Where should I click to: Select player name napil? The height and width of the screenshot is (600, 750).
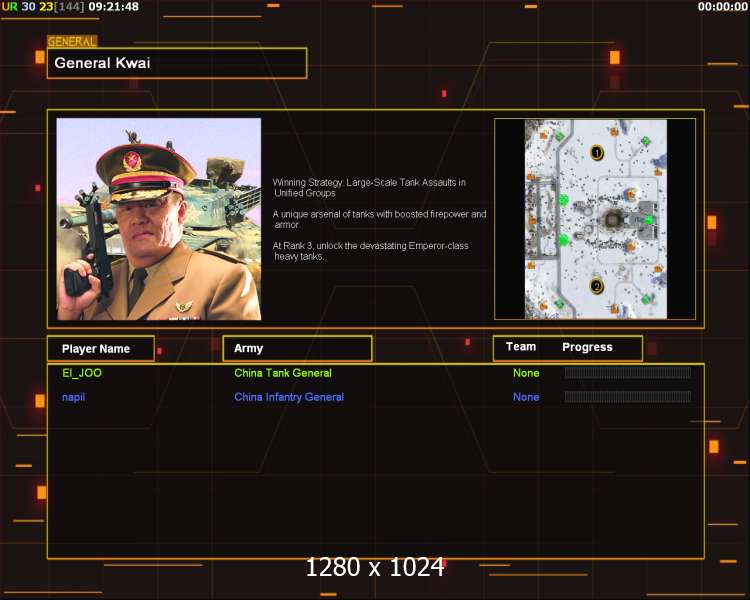pos(73,397)
